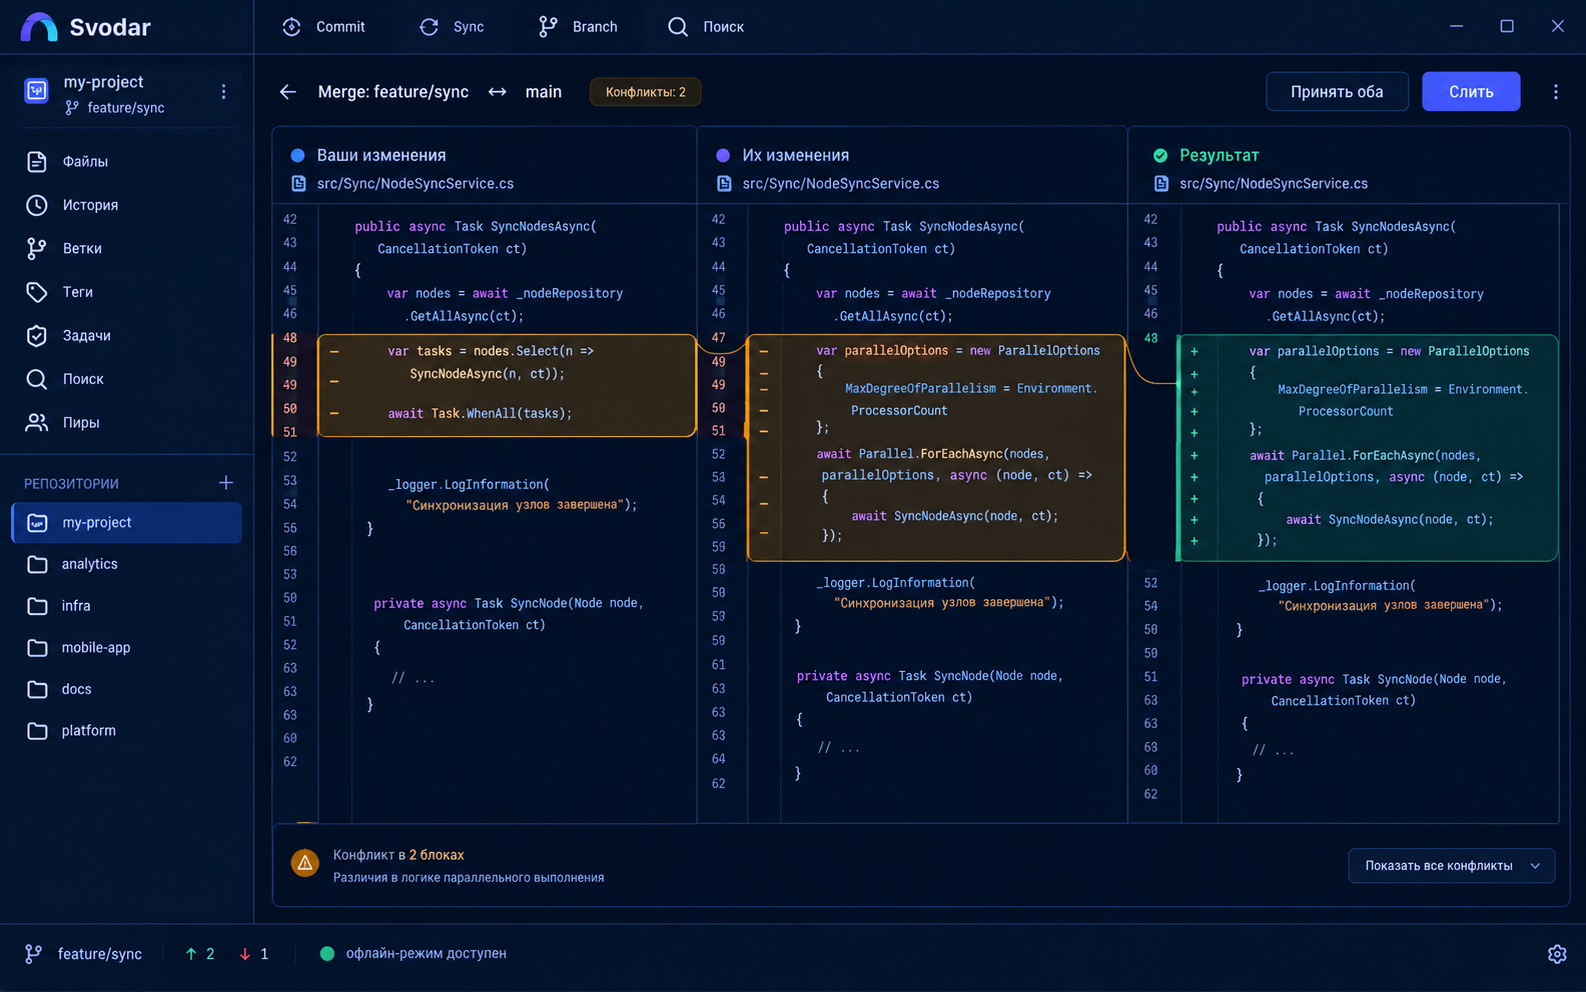This screenshot has width=1586, height=992.
Task: Click the Задачи shield icon
Action: (x=37, y=336)
